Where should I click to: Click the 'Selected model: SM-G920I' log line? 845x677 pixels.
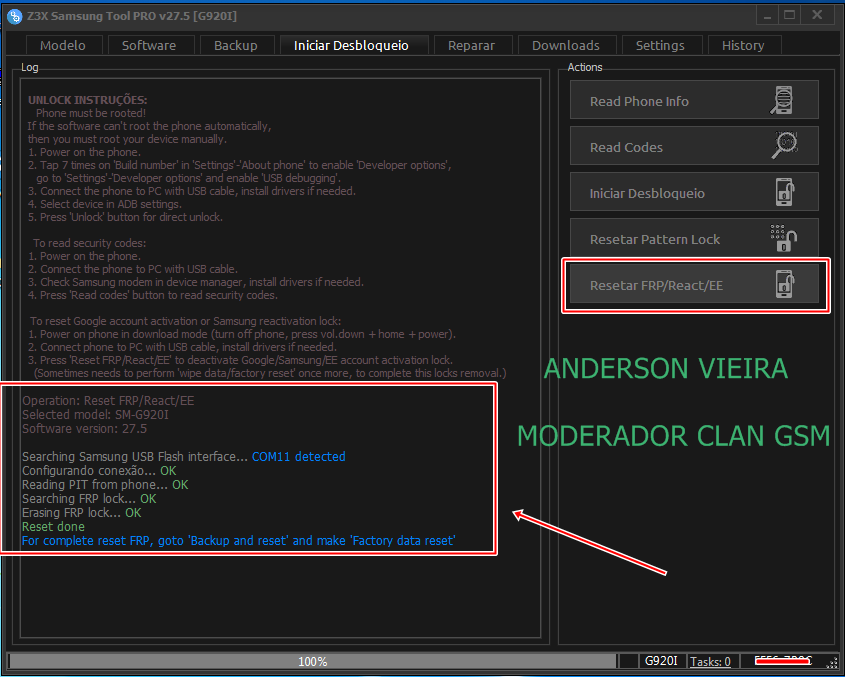coord(95,415)
